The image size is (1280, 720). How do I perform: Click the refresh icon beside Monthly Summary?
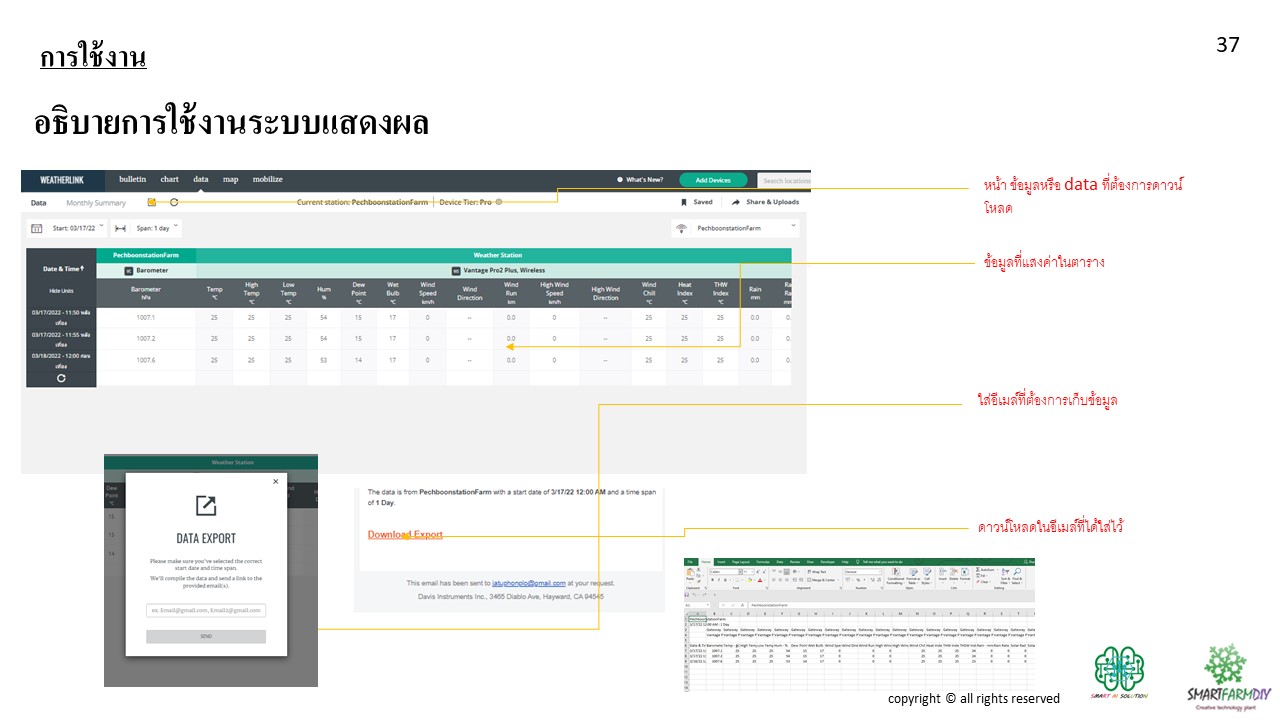[x=174, y=202]
